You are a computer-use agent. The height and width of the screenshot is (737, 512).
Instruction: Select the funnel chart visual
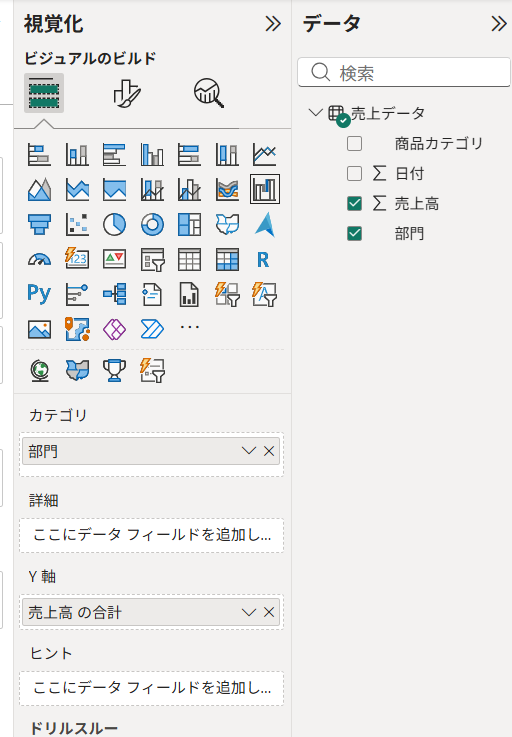39,224
